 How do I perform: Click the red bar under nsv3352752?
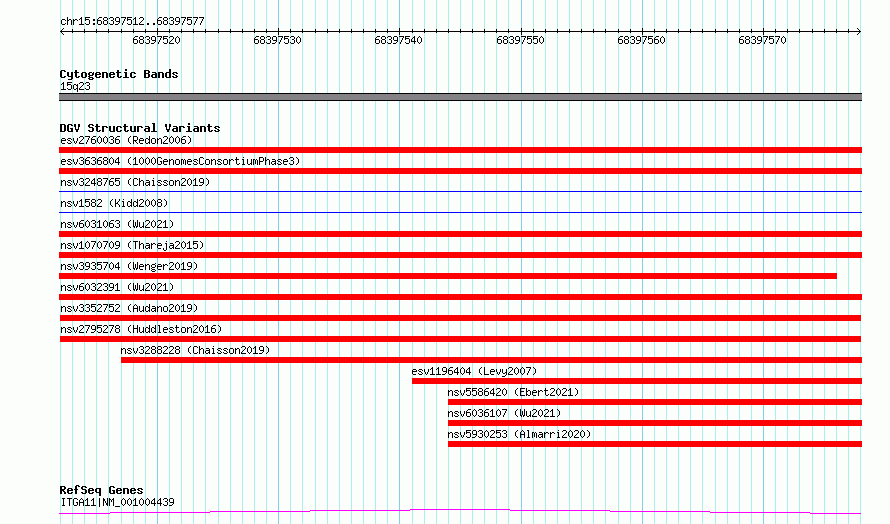tap(460, 318)
